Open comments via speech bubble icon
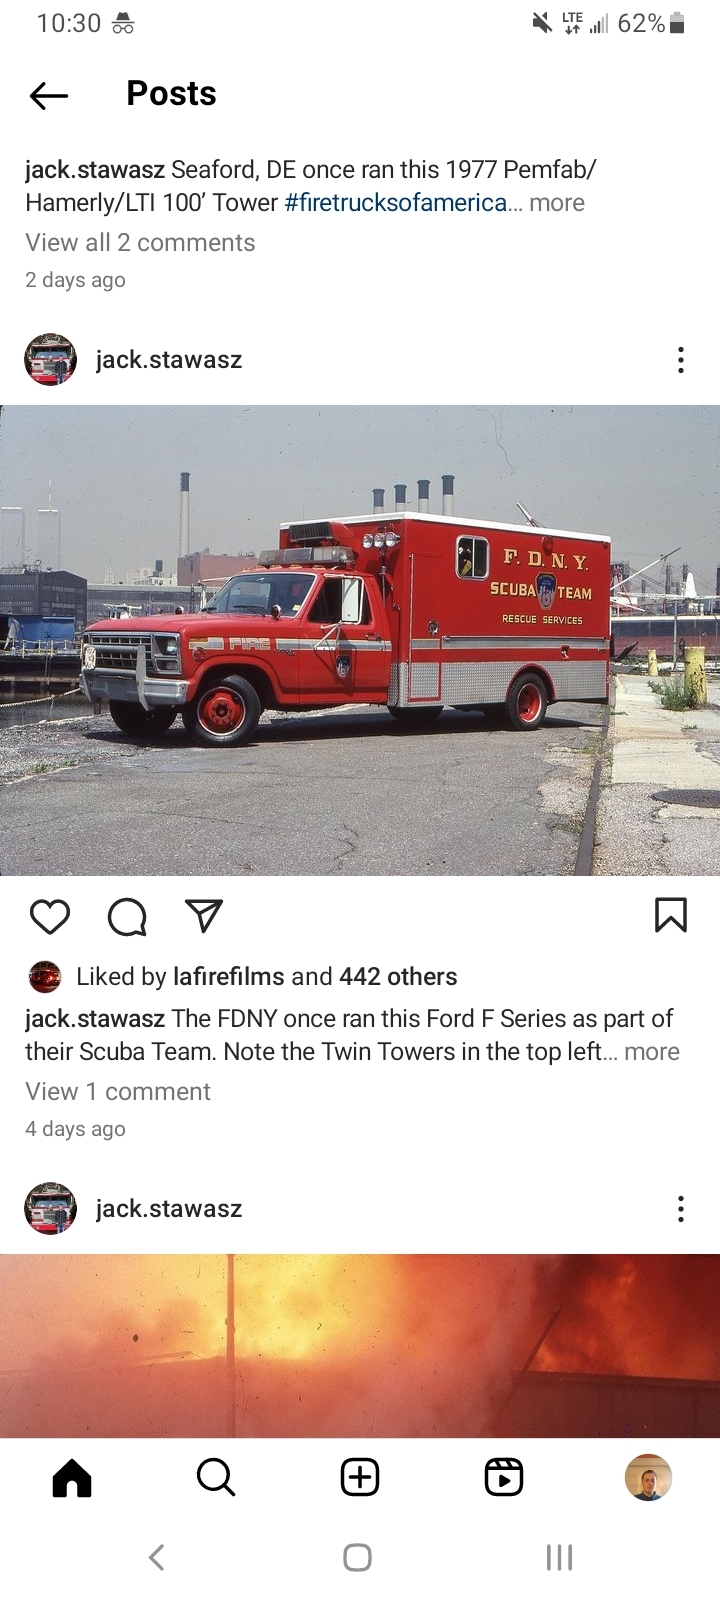 127,916
